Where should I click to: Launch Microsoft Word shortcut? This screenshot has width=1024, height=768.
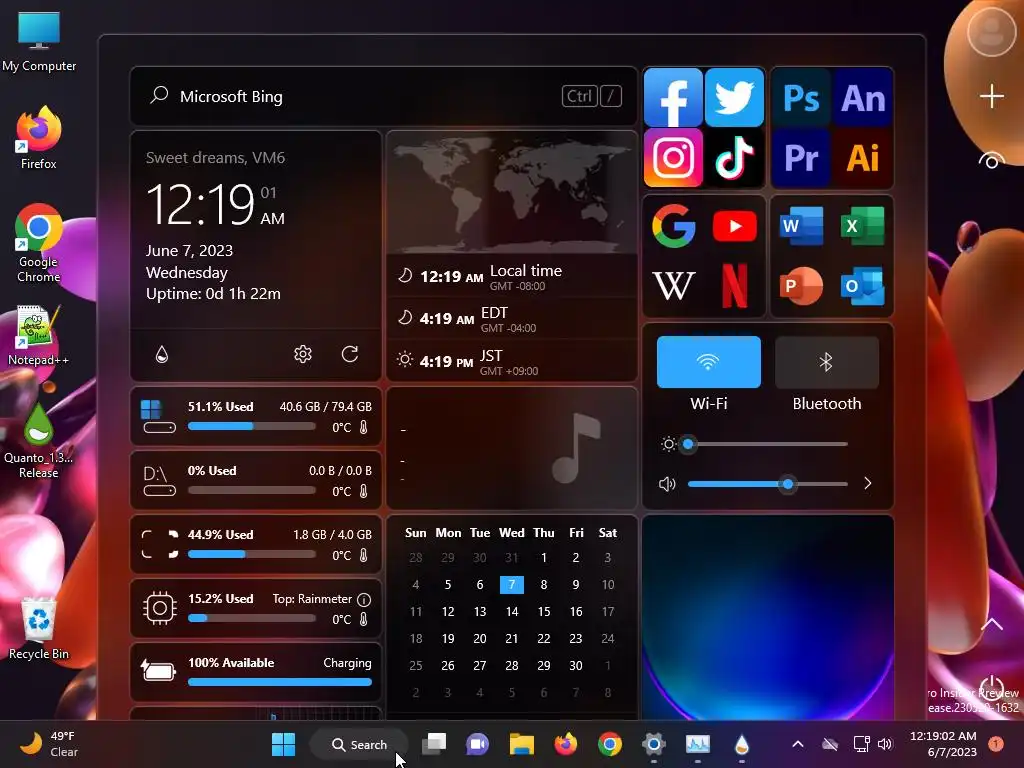pos(801,226)
